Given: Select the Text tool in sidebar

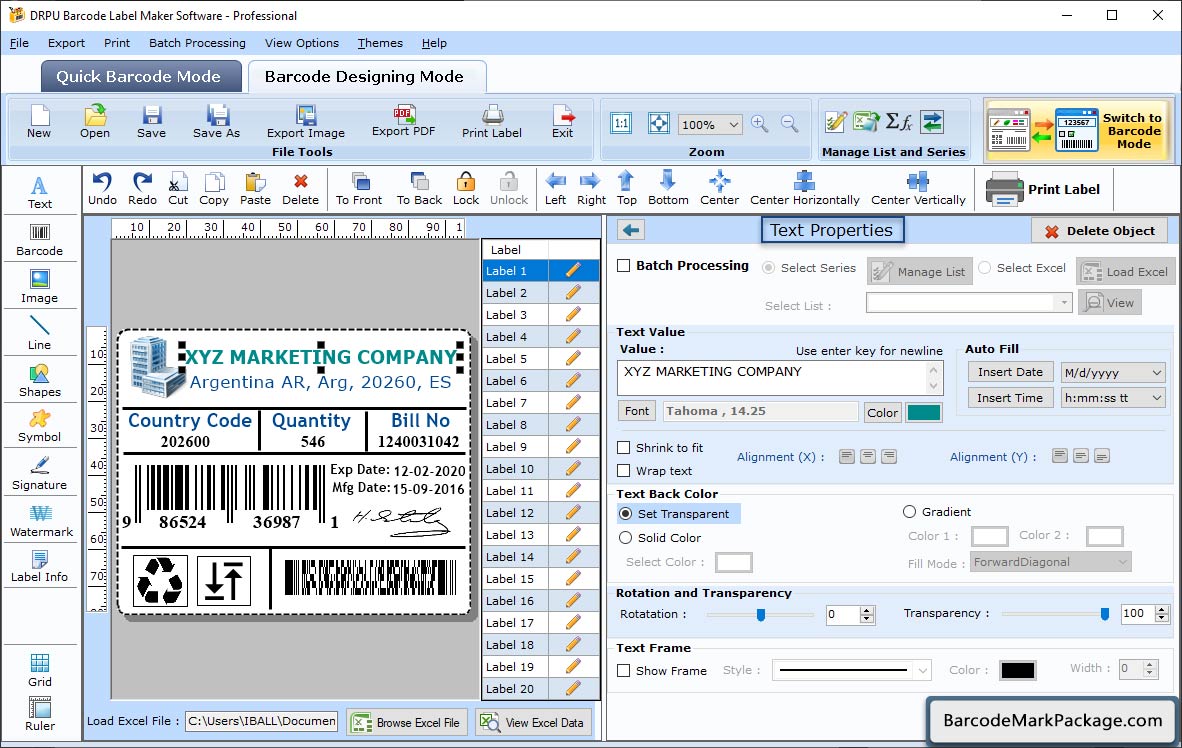Looking at the screenshot, I should pos(39,192).
